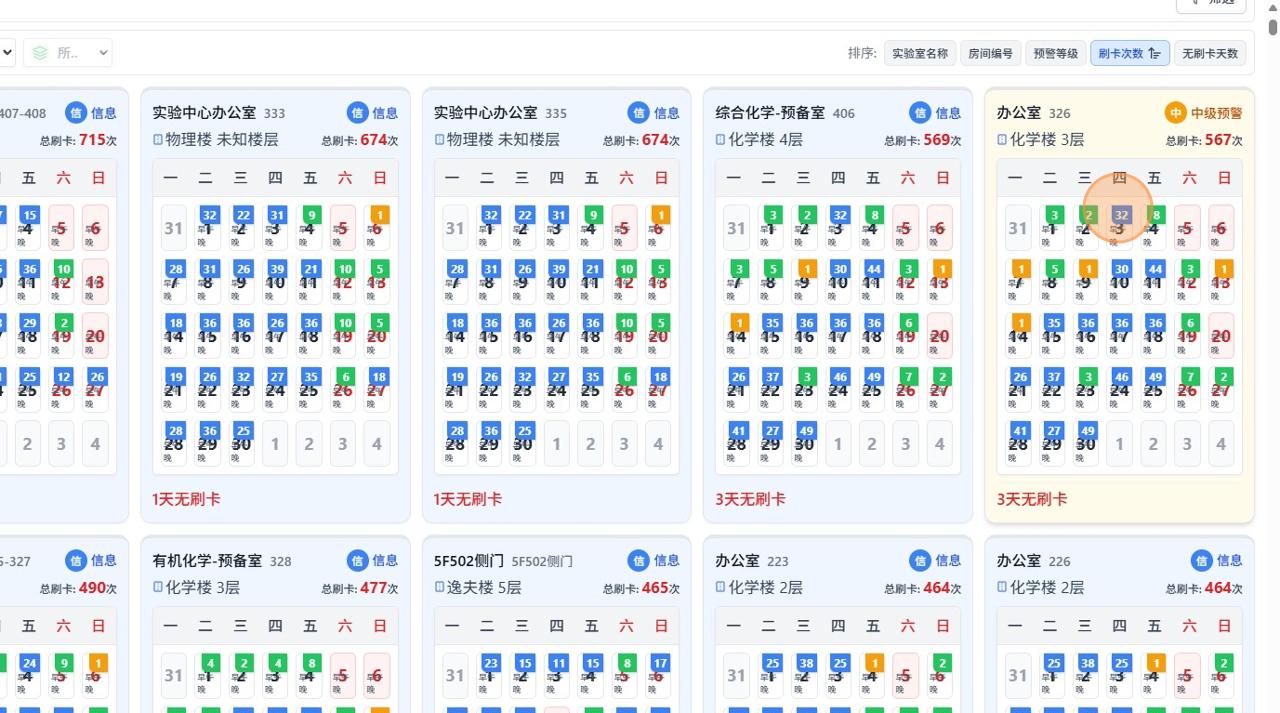Select day 17 with 26 swipes in room 335 calendar
1280x713 pixels.
(x=557, y=336)
